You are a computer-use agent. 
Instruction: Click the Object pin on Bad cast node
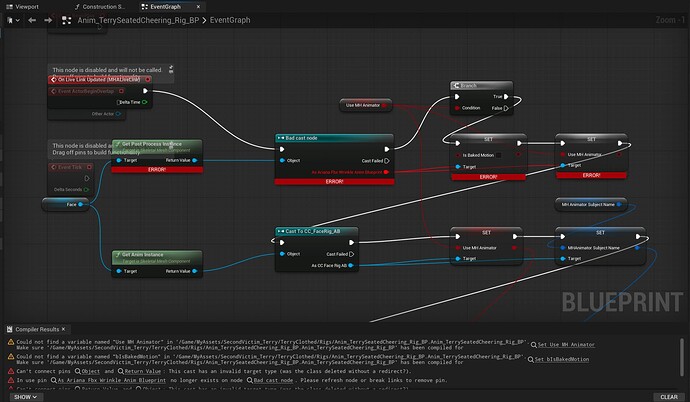click(282, 161)
